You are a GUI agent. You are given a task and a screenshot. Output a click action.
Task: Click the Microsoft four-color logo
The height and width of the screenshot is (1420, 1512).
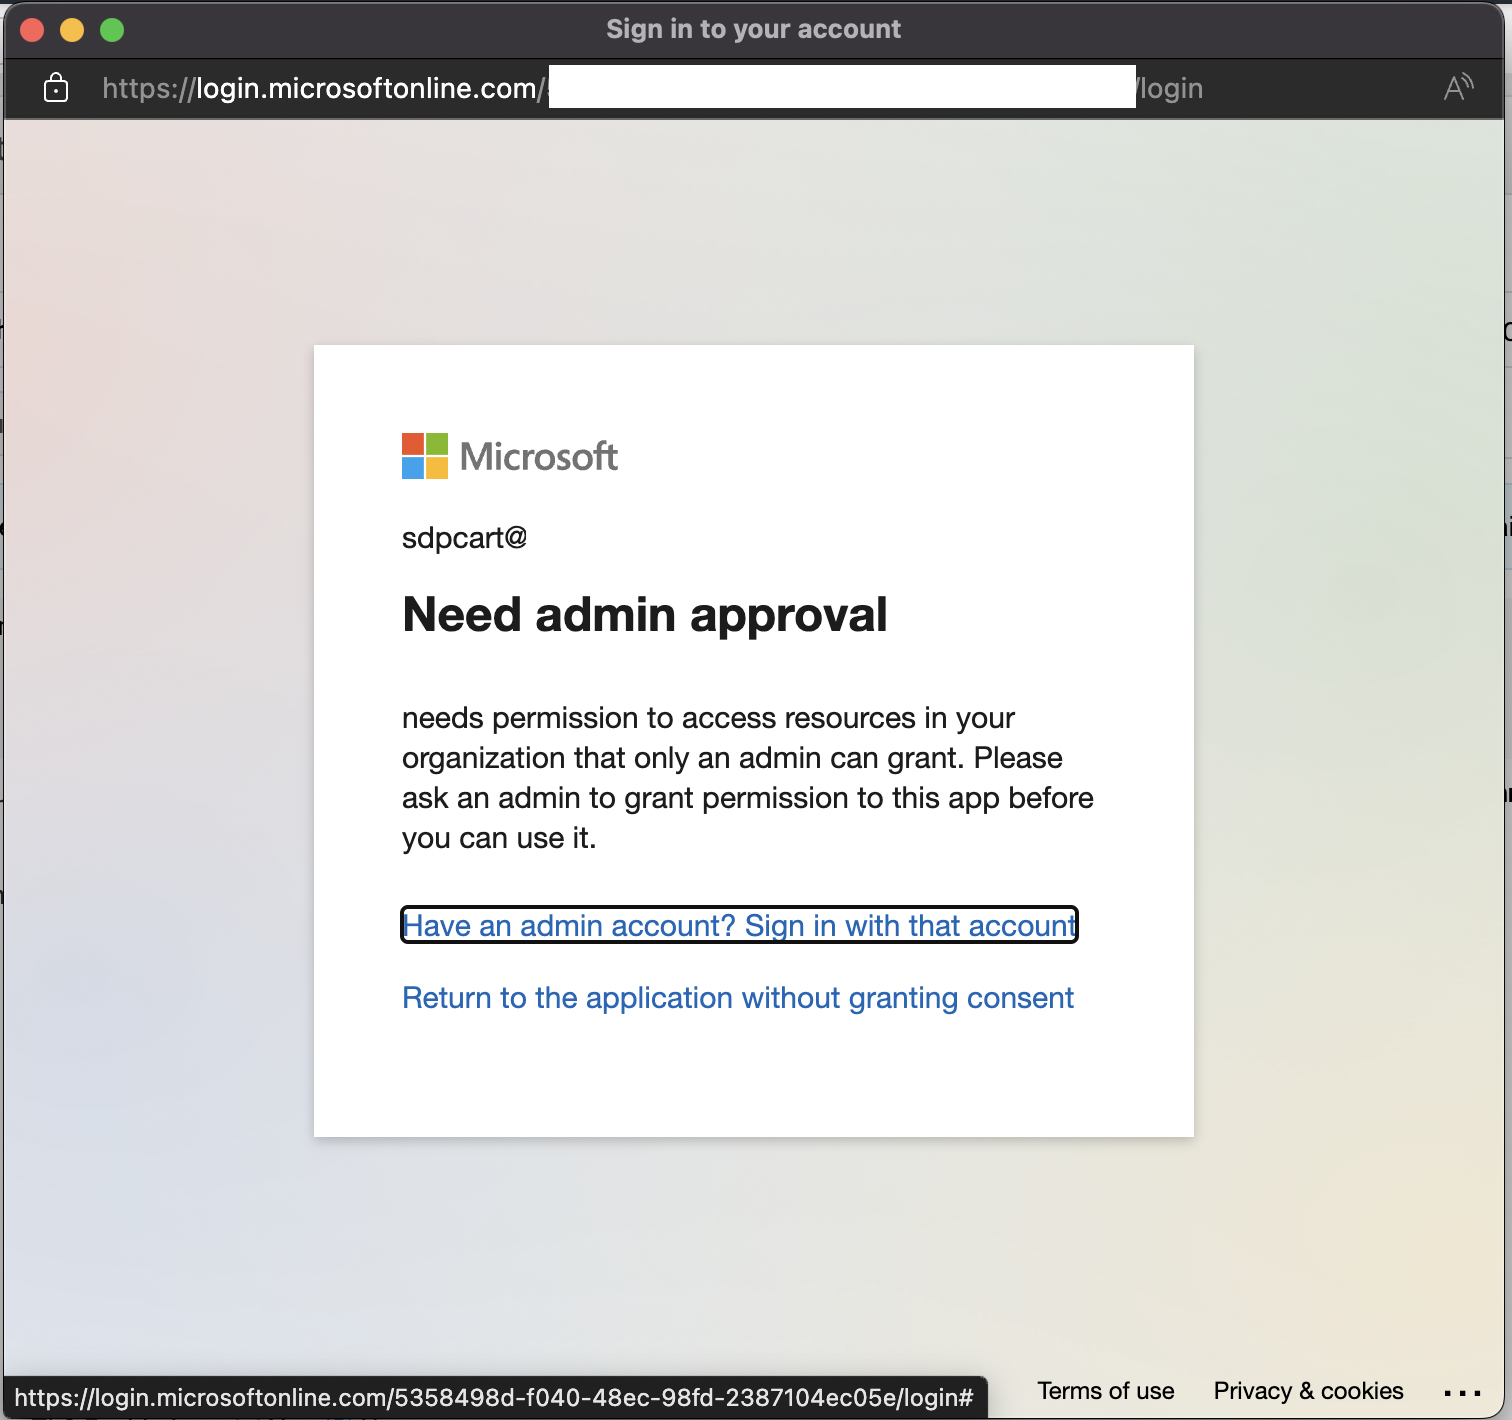click(425, 456)
